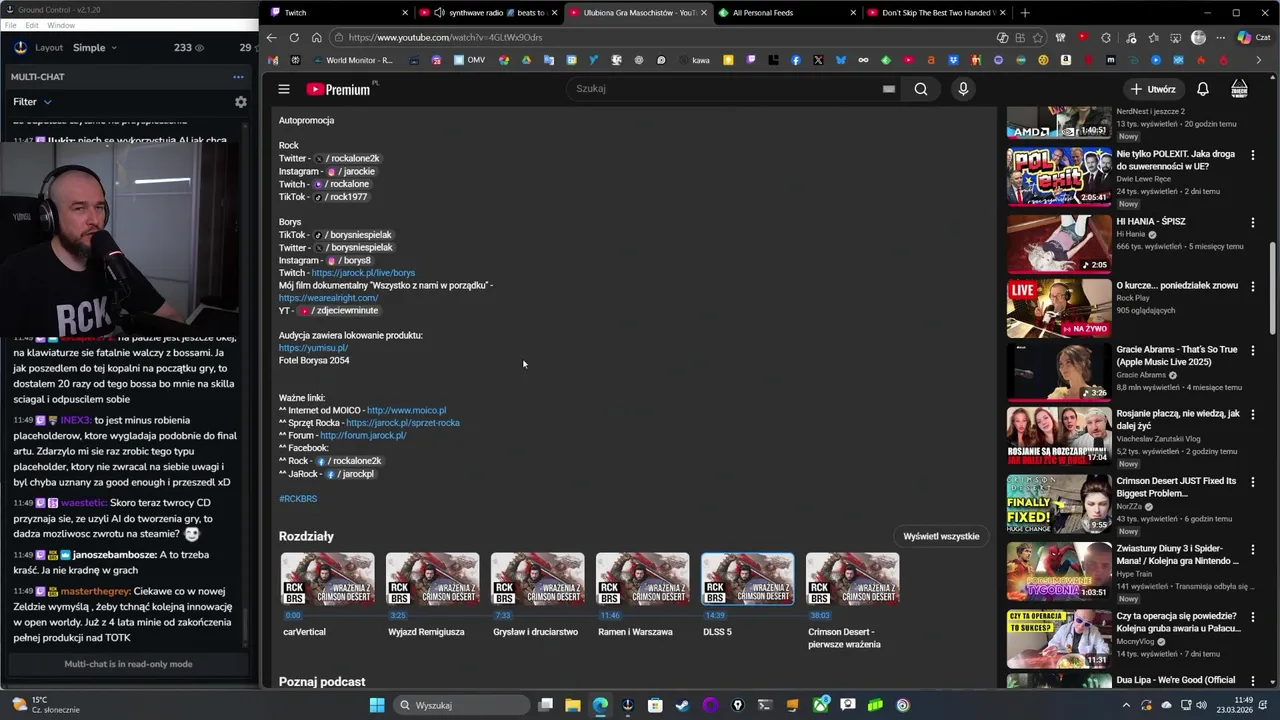Close the Ulubiona Gra Masochistów tab
This screenshot has width=1280, height=720.
[x=703, y=13]
